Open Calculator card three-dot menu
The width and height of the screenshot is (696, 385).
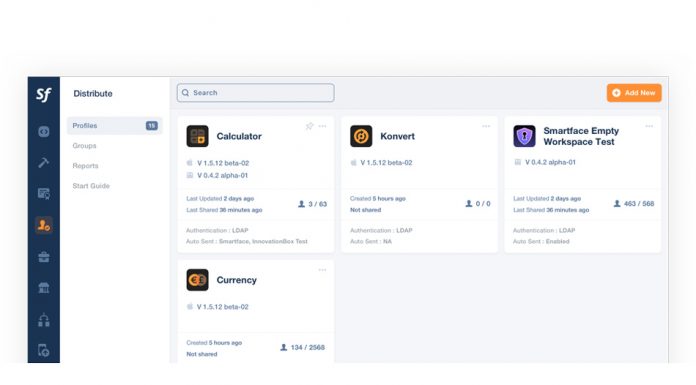click(x=323, y=126)
